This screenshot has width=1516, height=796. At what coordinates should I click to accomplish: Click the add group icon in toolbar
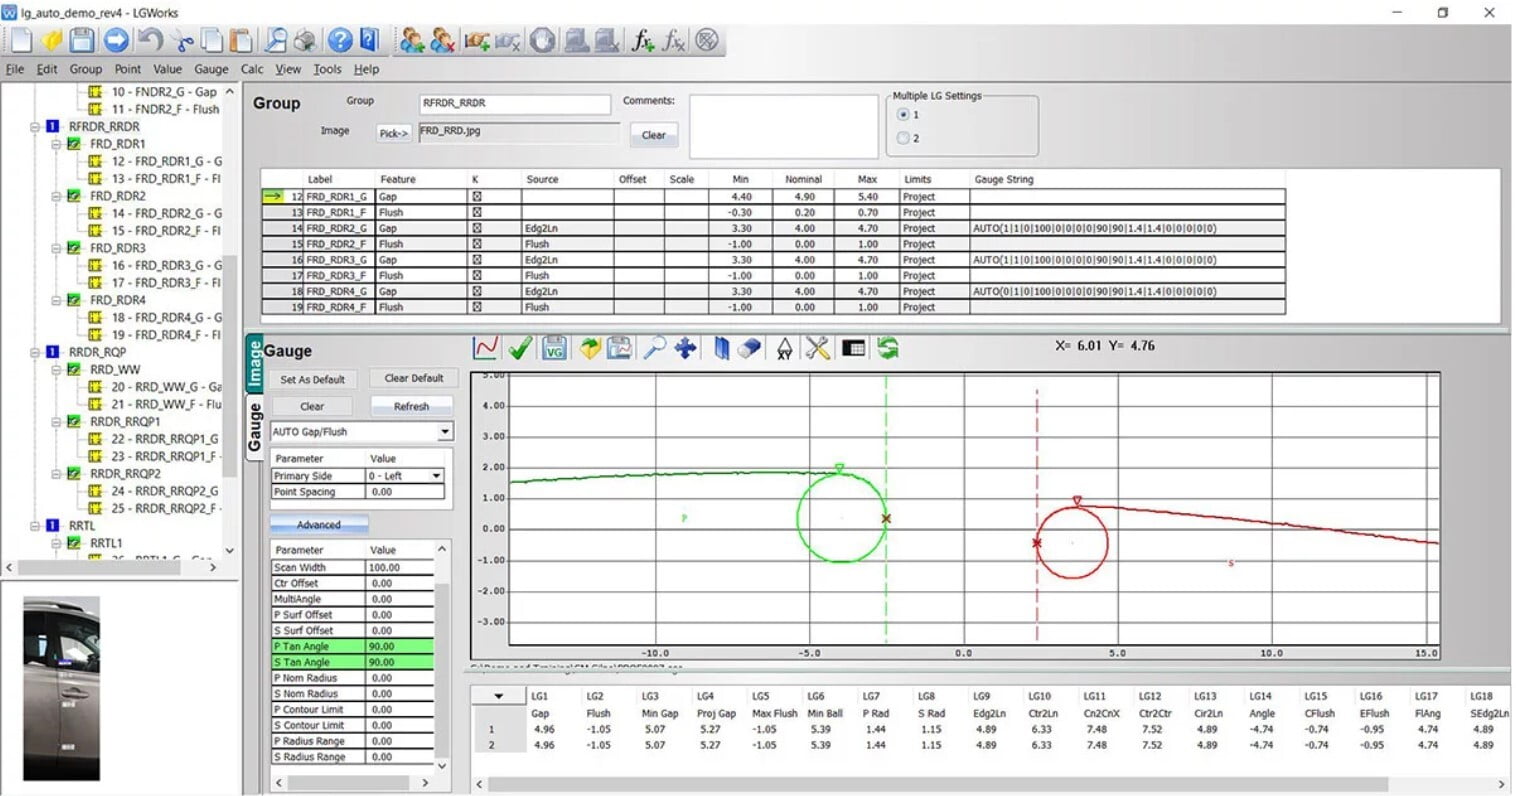[411, 41]
